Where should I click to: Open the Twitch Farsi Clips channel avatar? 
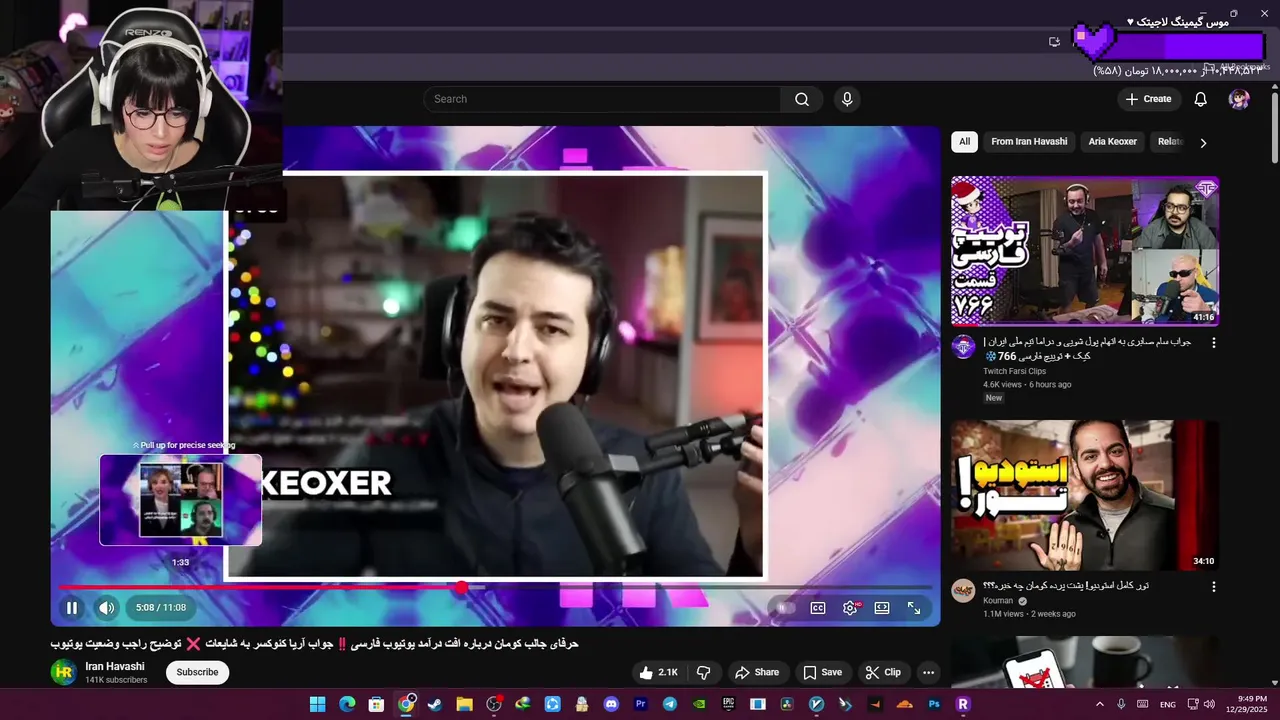click(x=963, y=346)
